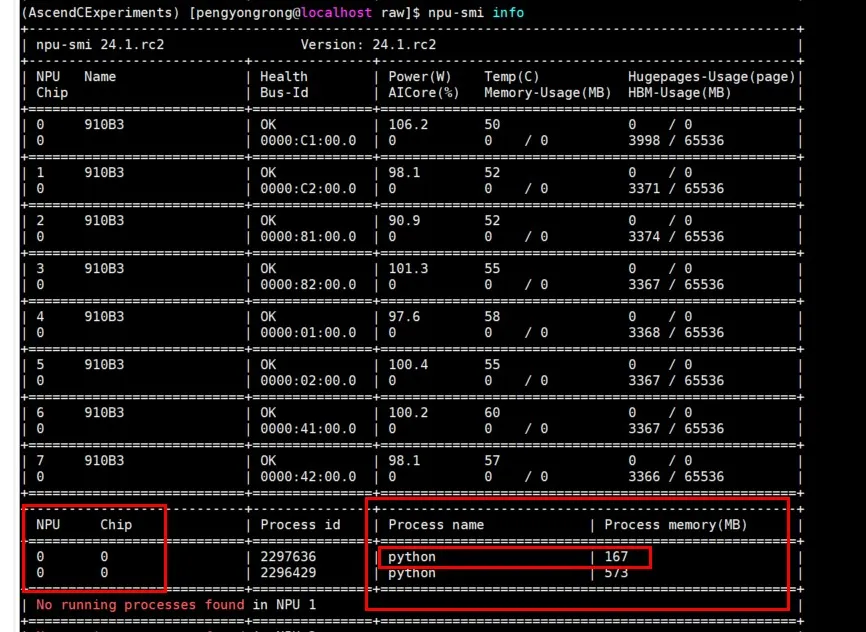The width and height of the screenshot is (866, 632).
Task: Select bus id 0000:82:00.0
Action: click(308, 285)
